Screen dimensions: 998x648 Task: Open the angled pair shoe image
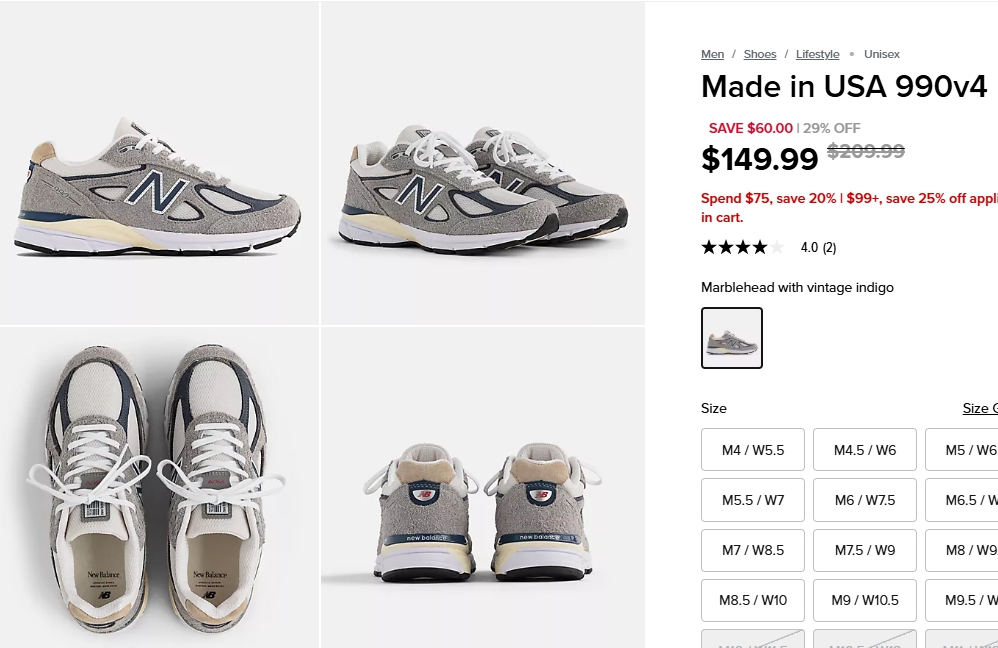click(483, 163)
